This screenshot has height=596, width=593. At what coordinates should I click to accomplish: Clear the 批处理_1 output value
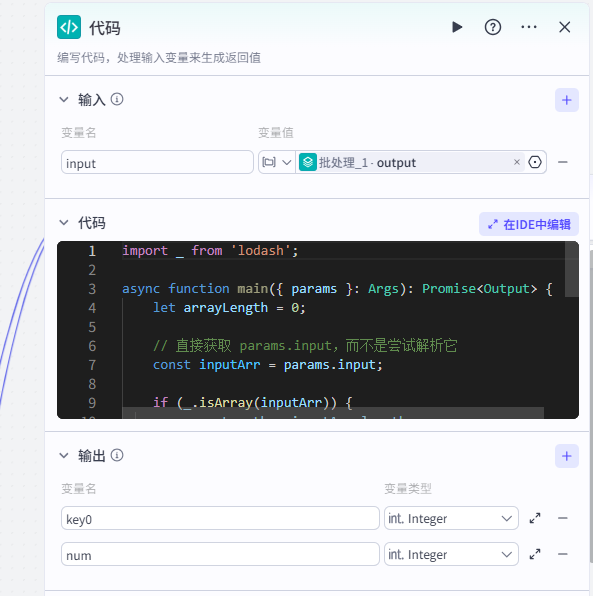coord(517,162)
